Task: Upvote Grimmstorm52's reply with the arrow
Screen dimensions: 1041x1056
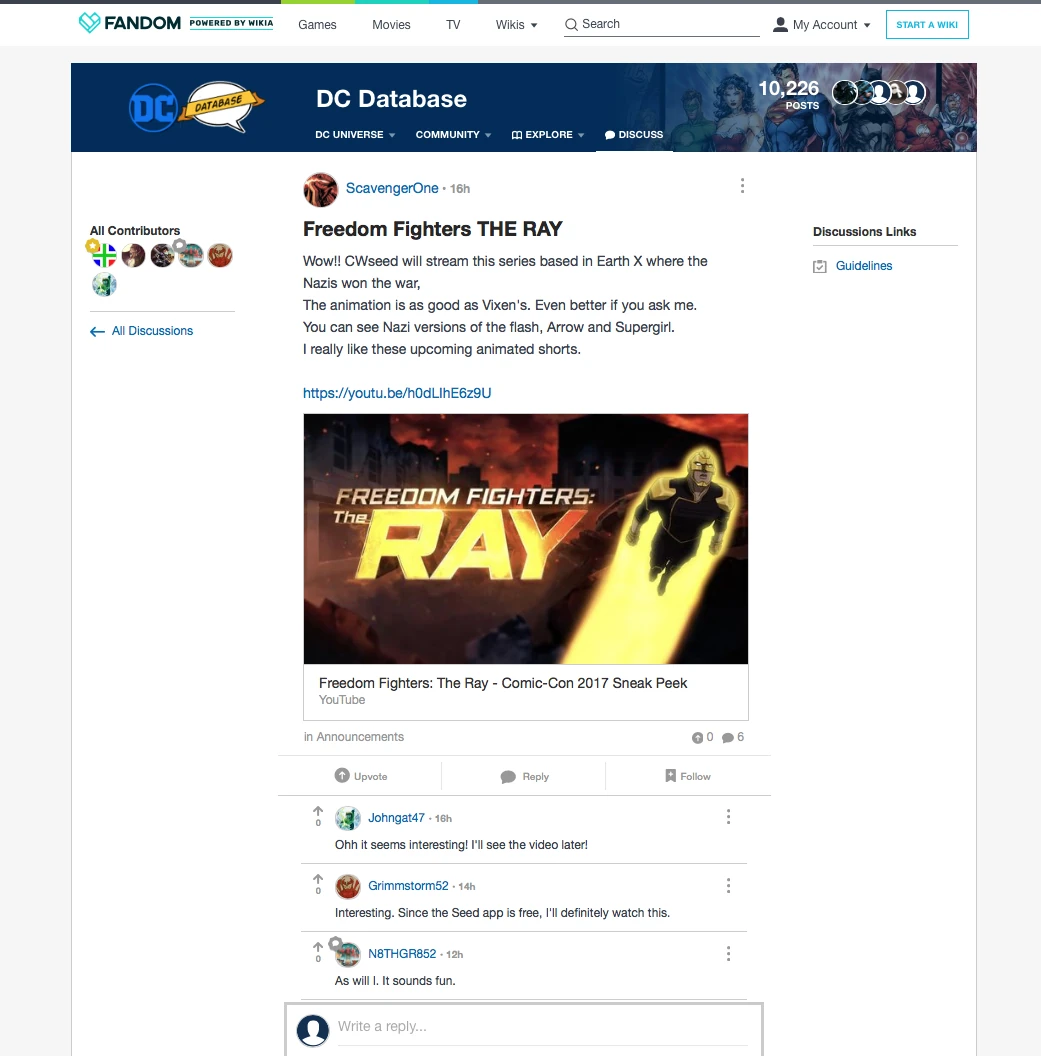Action: (x=318, y=880)
